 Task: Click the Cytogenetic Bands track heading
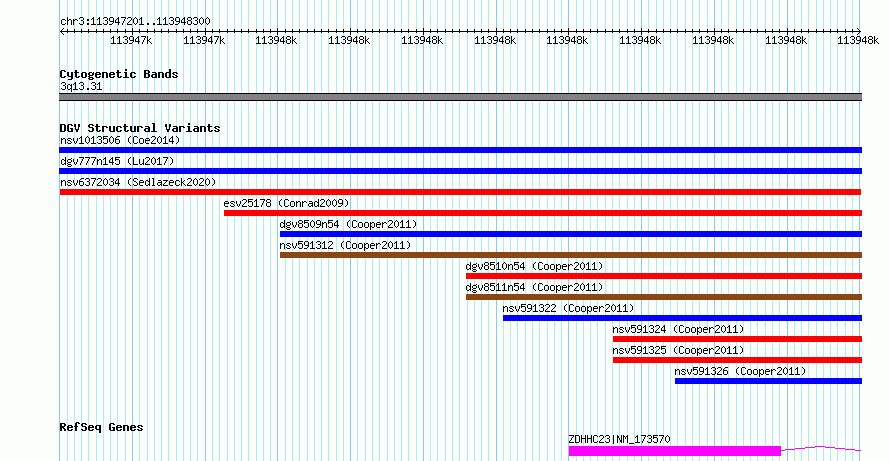point(119,74)
